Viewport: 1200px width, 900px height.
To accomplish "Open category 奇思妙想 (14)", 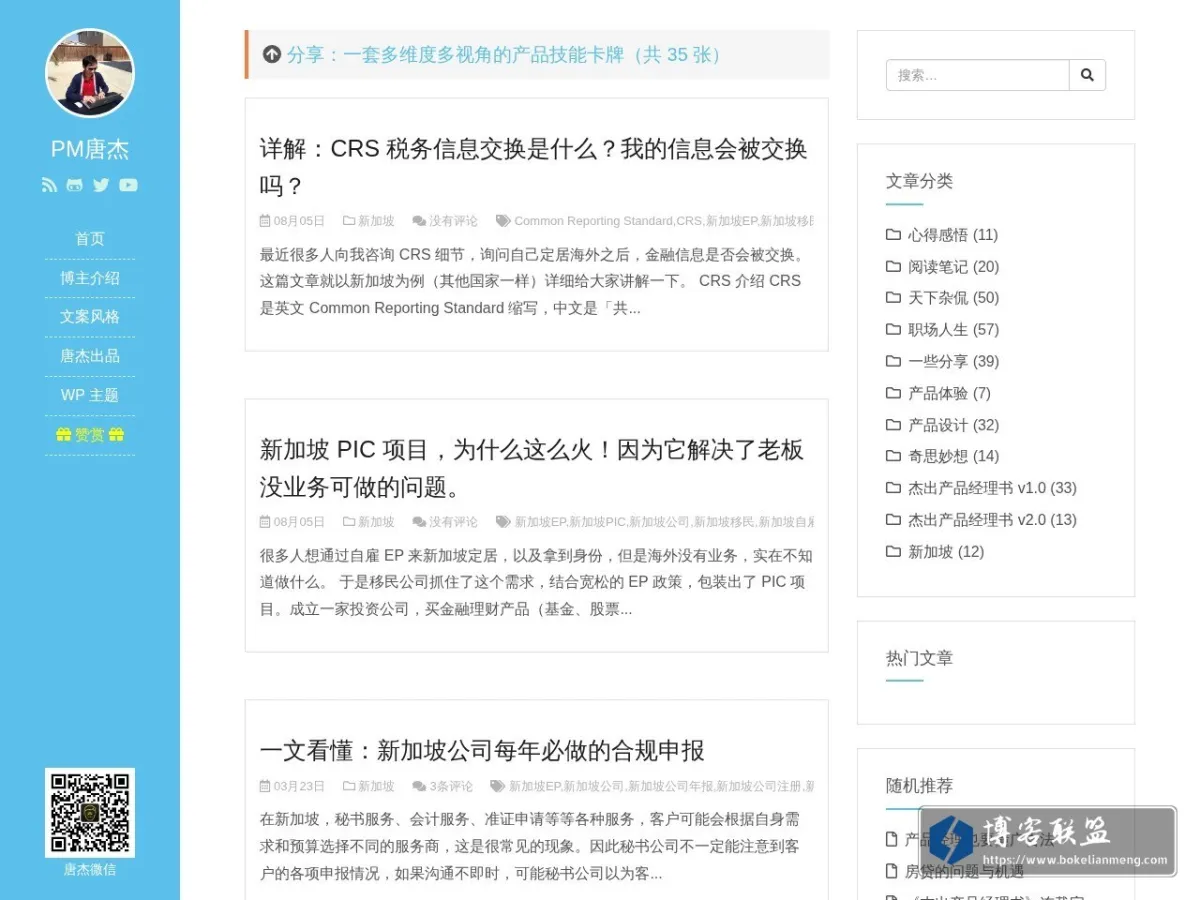I will 953,457.
